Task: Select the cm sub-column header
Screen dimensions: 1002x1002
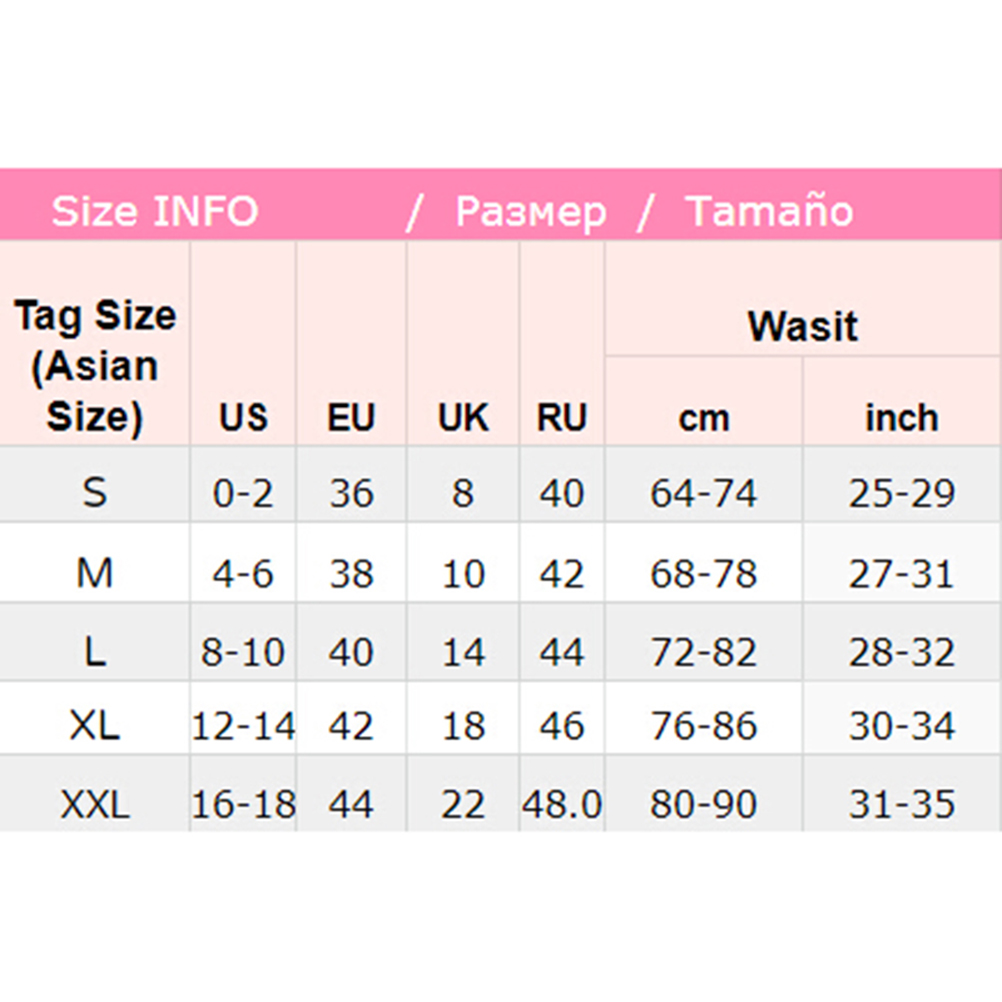Action: pyautogui.click(x=703, y=418)
